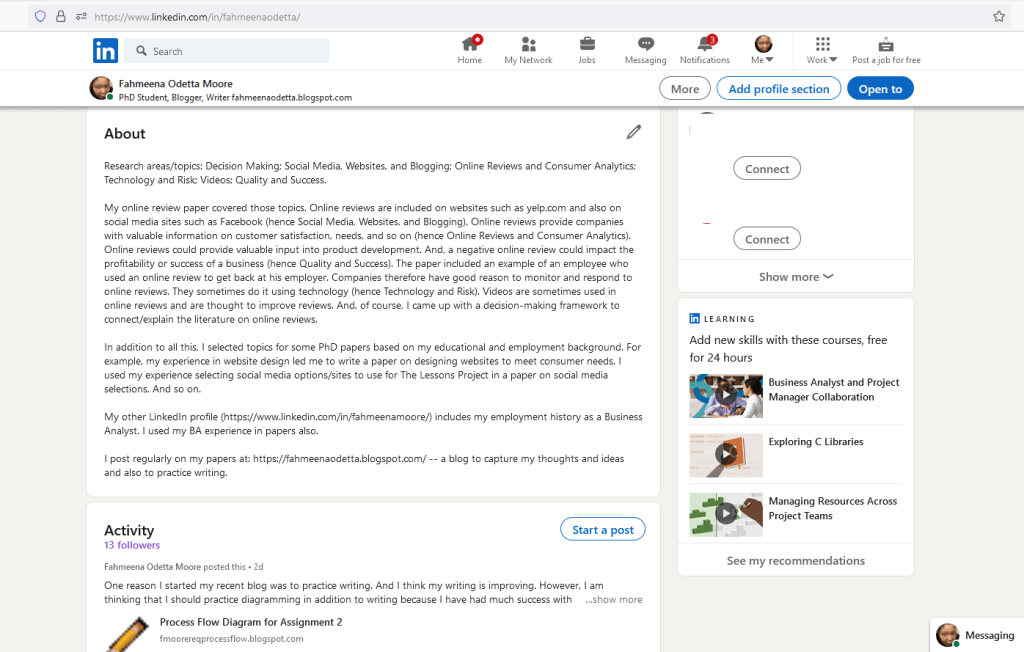The width and height of the screenshot is (1024, 652).
Task: Open the Home feed icon
Action: 470,45
